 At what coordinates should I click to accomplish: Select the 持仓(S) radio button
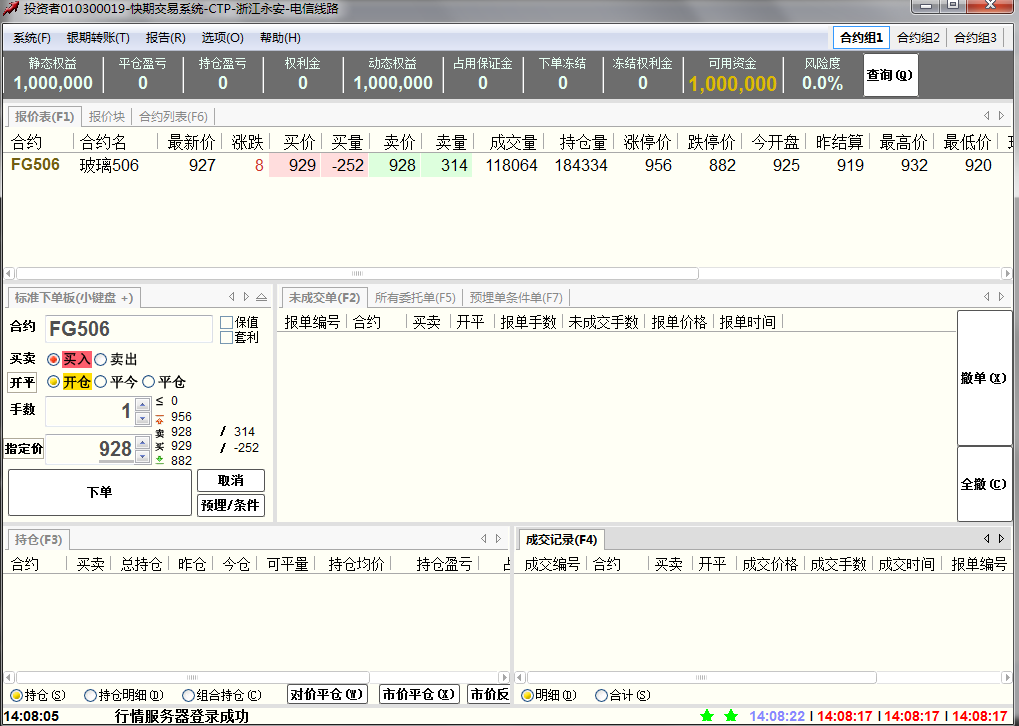[16, 695]
